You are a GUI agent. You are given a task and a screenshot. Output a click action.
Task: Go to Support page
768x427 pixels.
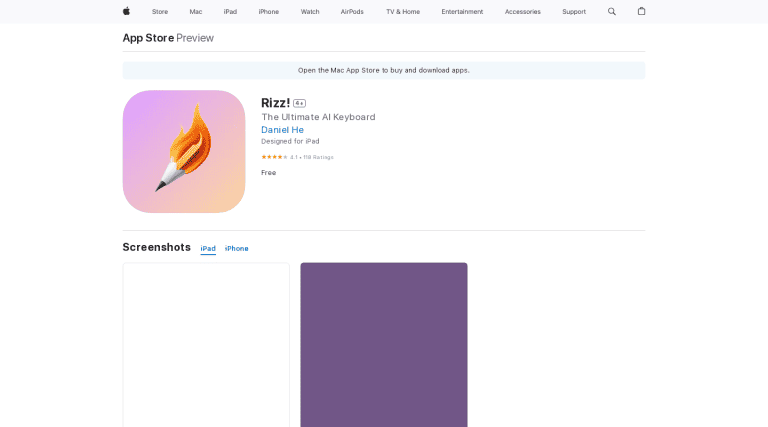coord(574,12)
